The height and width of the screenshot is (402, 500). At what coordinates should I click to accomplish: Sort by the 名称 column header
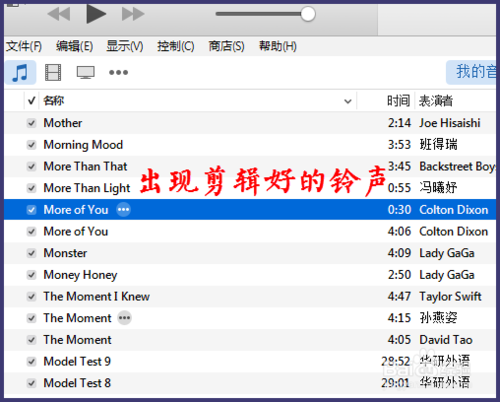[54, 100]
